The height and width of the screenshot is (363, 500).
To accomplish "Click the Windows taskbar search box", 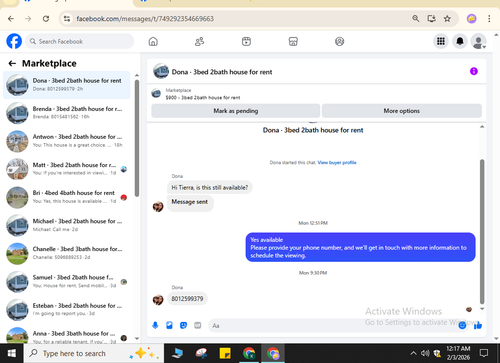I will [x=94, y=353].
